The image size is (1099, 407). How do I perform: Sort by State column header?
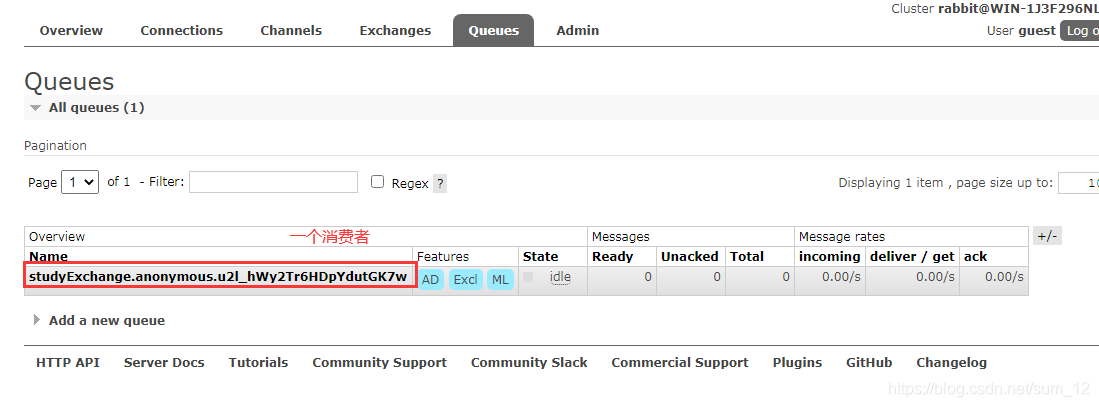coord(540,256)
